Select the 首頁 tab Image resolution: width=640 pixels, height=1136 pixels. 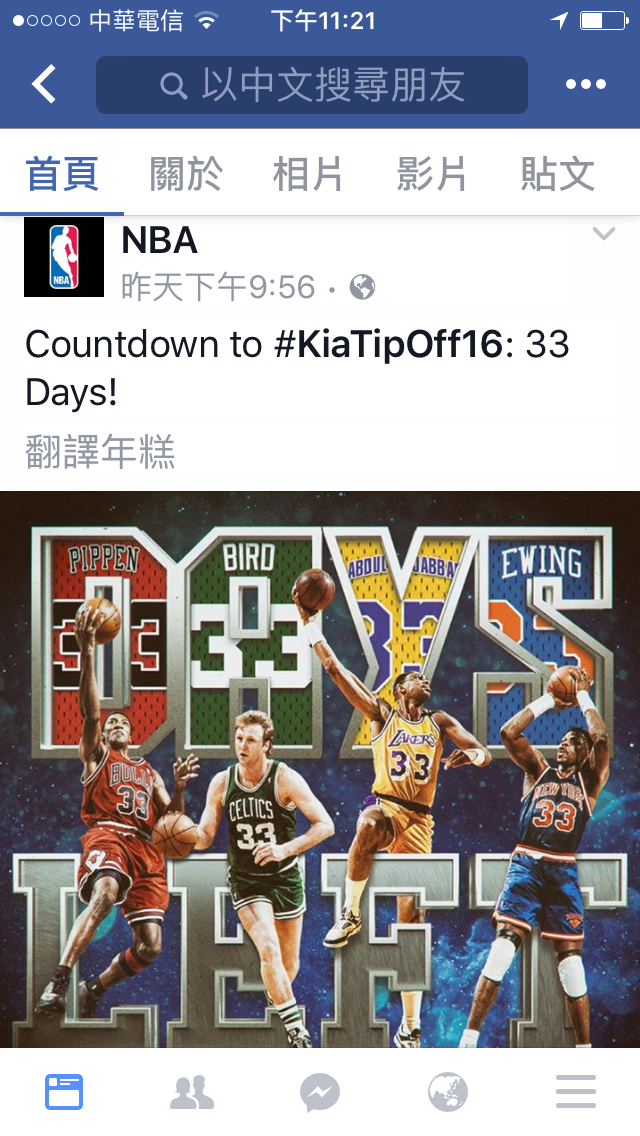(x=62, y=175)
